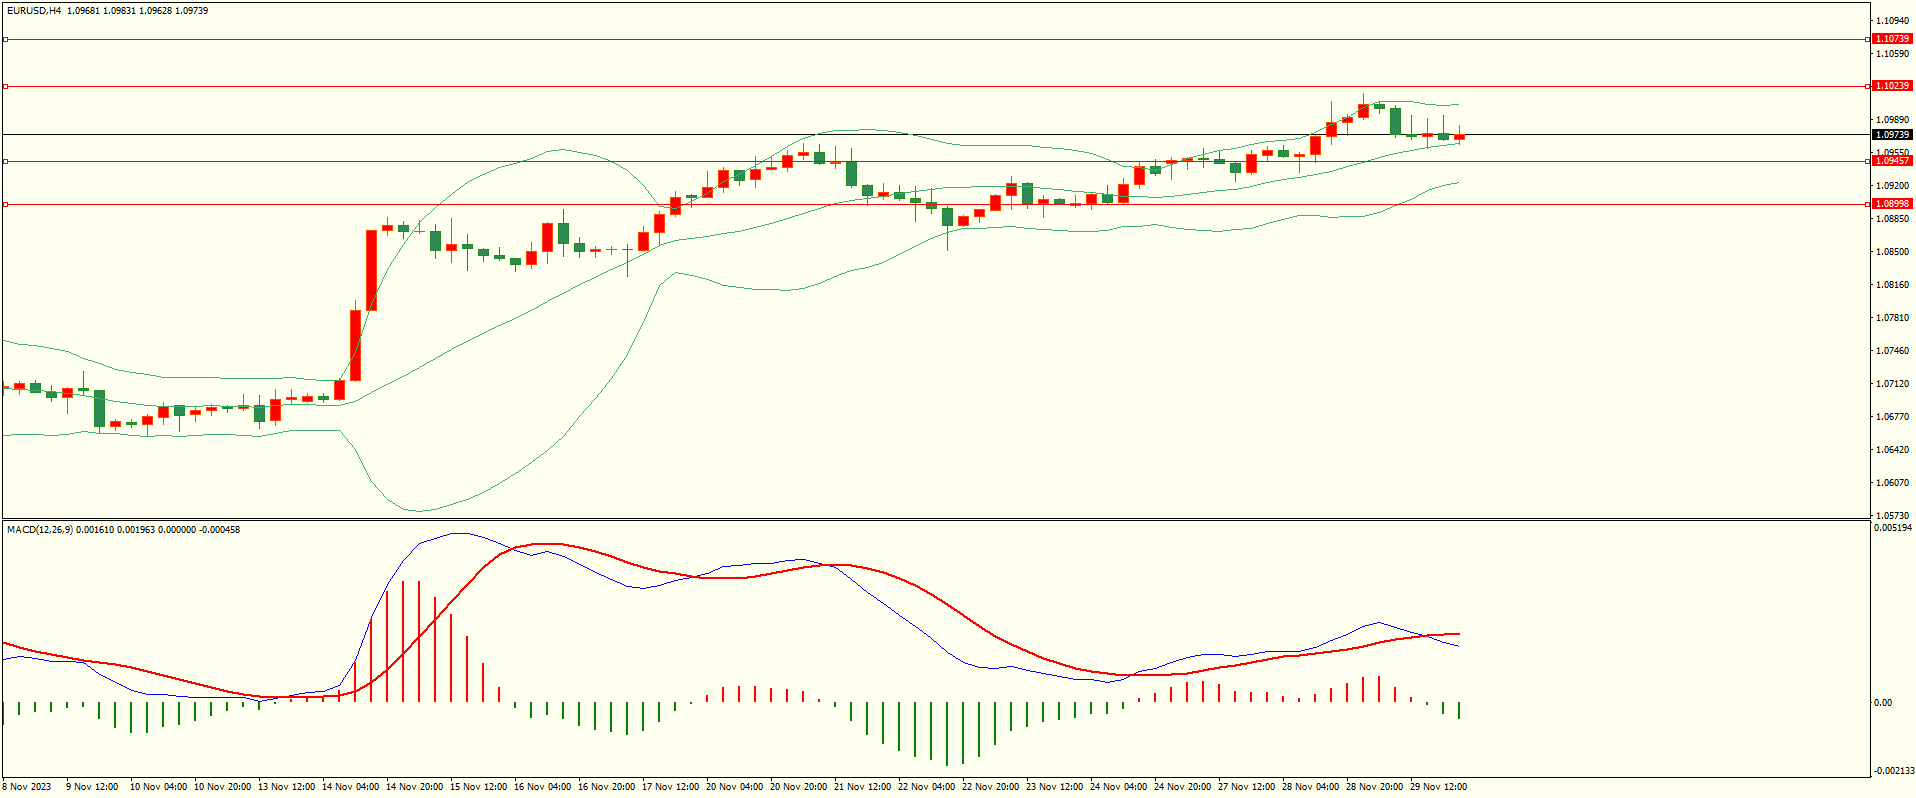Select the red 1.10739 price level tag

pos(1892,39)
